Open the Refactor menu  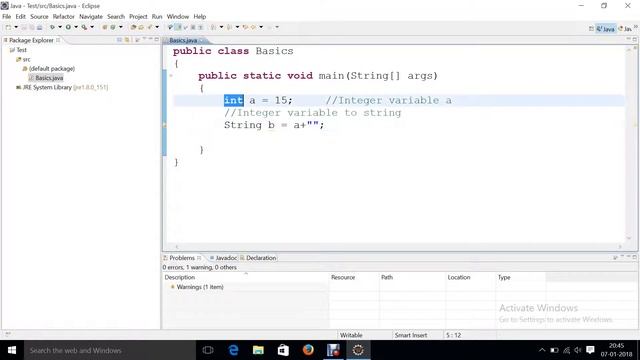click(64, 17)
